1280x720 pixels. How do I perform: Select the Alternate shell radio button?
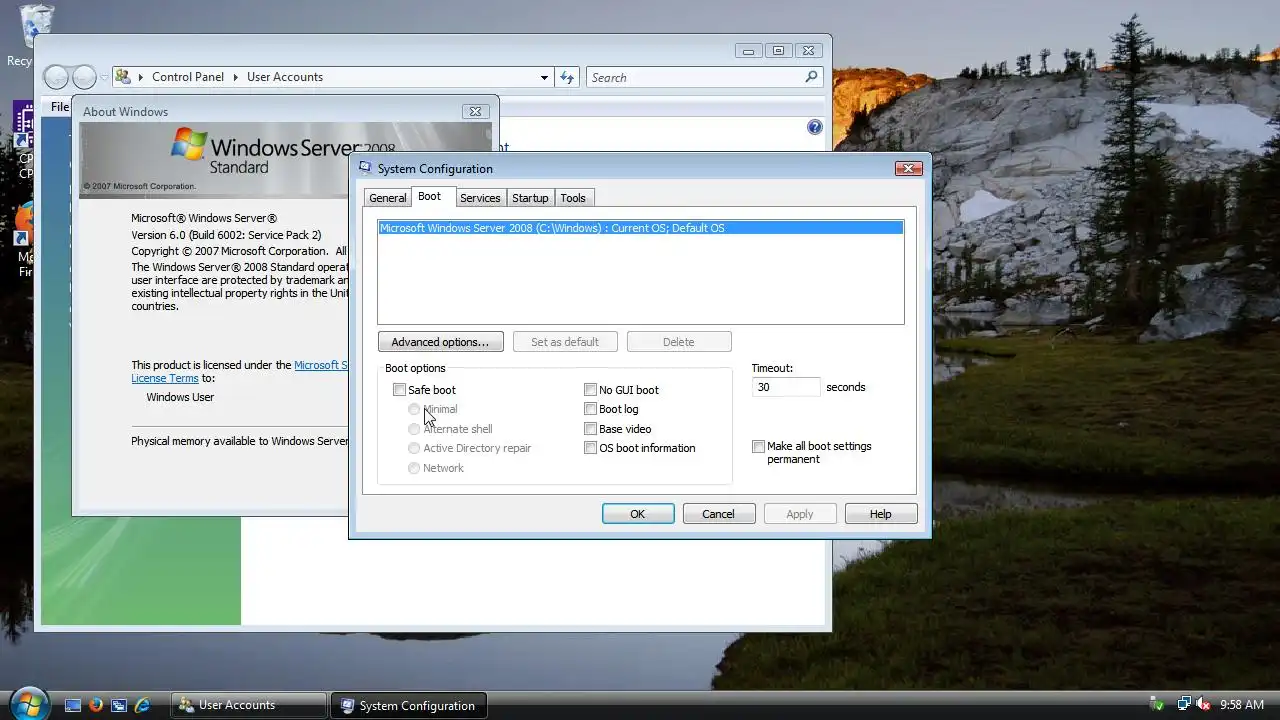[x=414, y=429]
